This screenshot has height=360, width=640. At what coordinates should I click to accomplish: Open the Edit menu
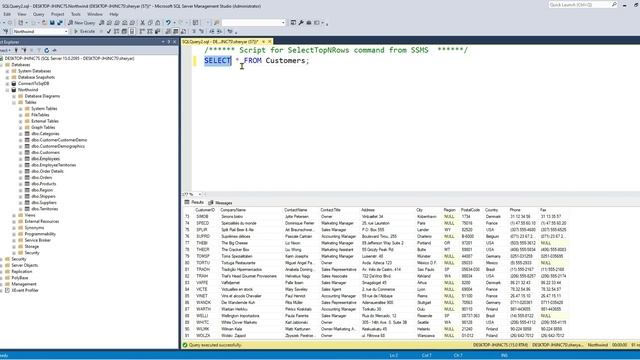(7, 14)
